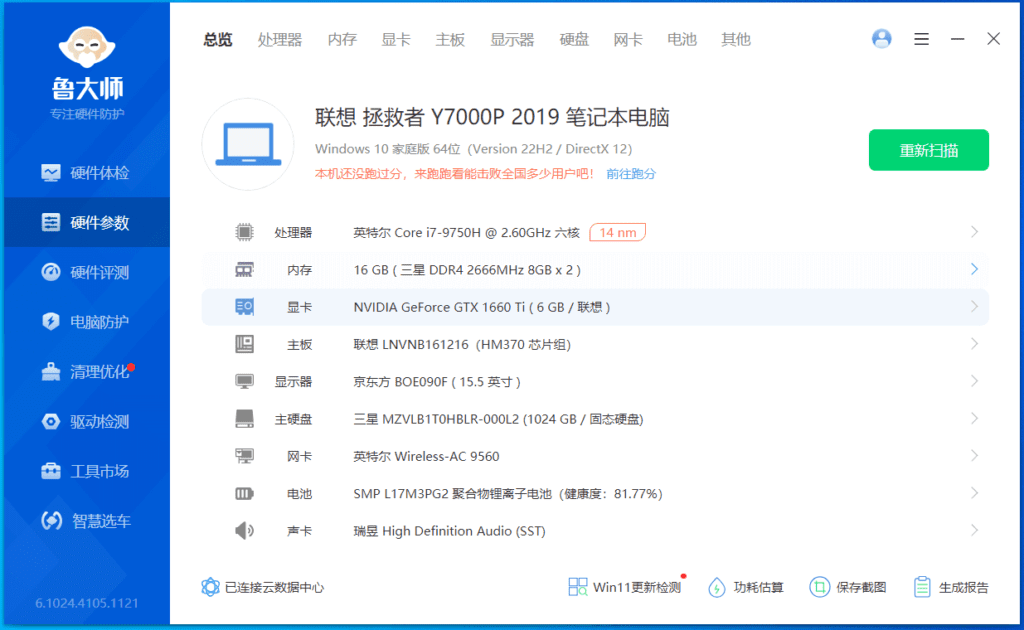Expand the 主硬盘 row chevron
Screen dimensions: 1024x630
[x=974, y=418]
